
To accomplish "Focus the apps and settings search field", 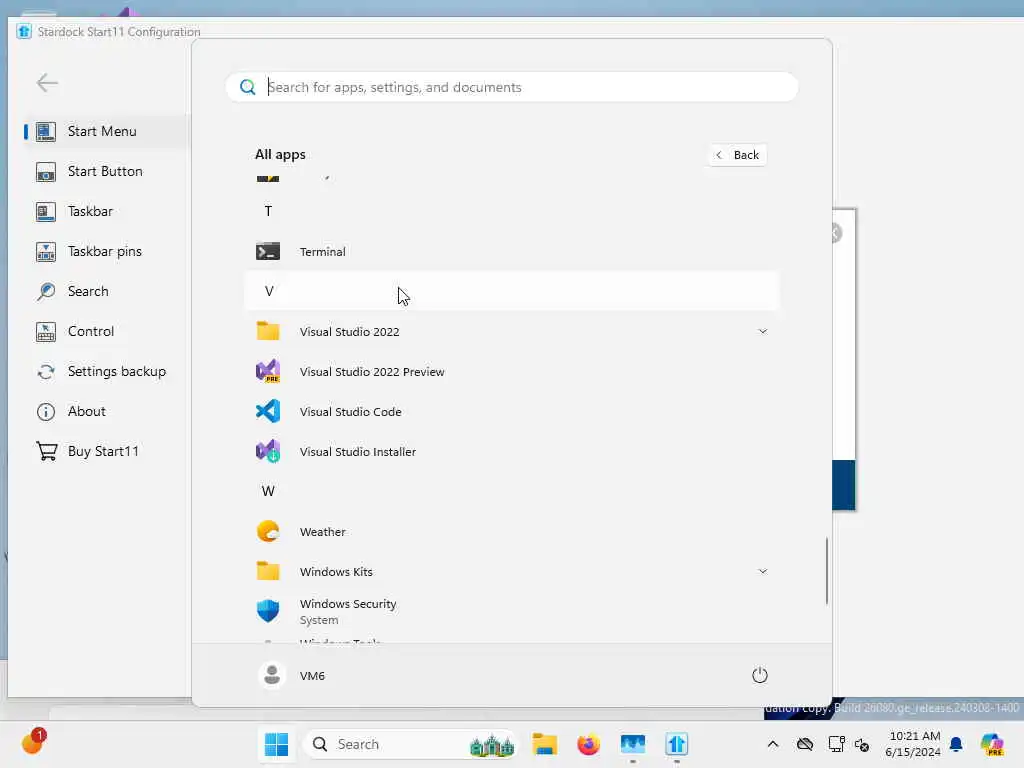I will tap(512, 87).
